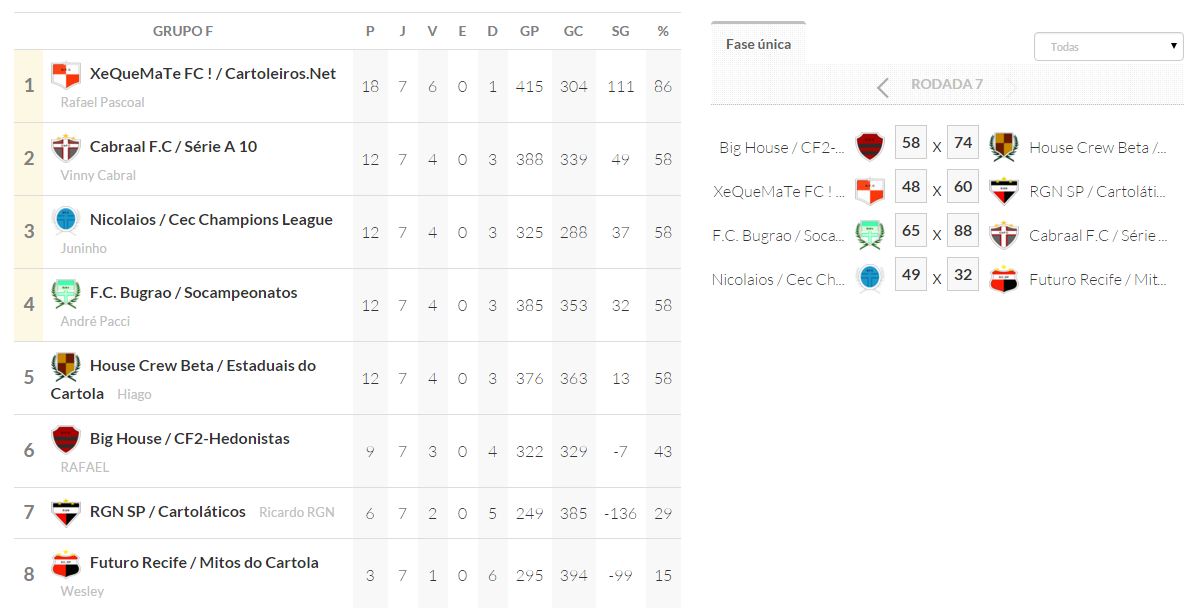Viewport: 1200px width, 608px height.
Task: Open Futuro Recife team in match list
Action: click(1097, 280)
